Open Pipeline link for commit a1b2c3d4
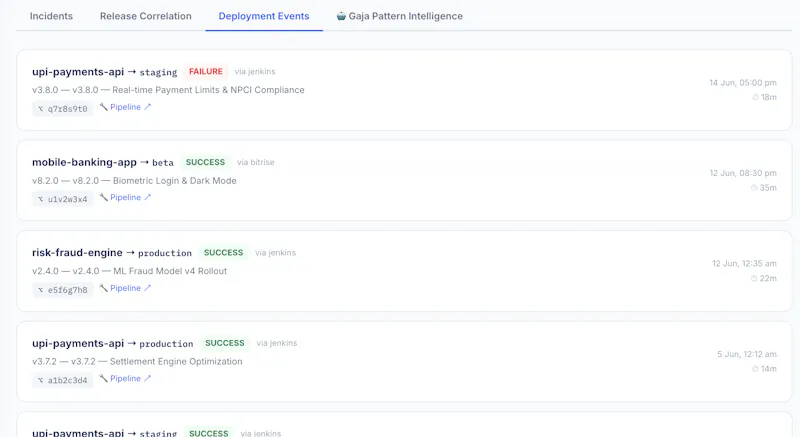Image resolution: width=800 pixels, height=437 pixels. coord(126,378)
